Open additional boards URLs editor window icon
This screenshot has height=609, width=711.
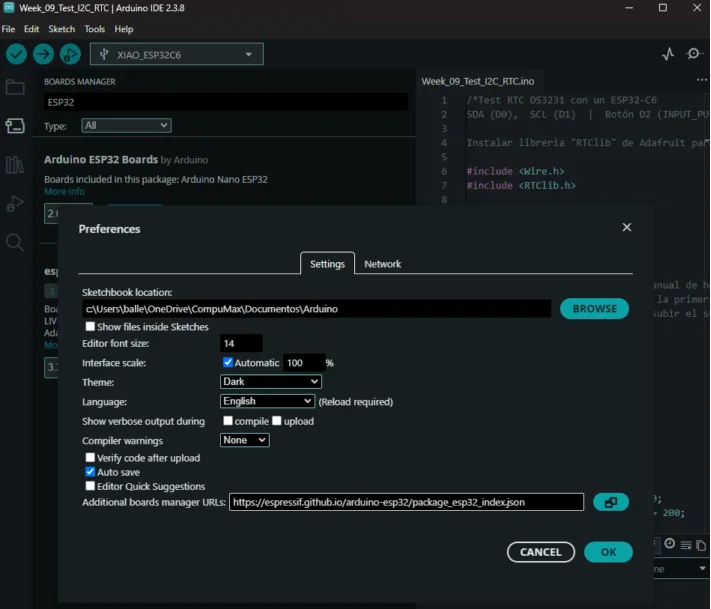coord(611,502)
